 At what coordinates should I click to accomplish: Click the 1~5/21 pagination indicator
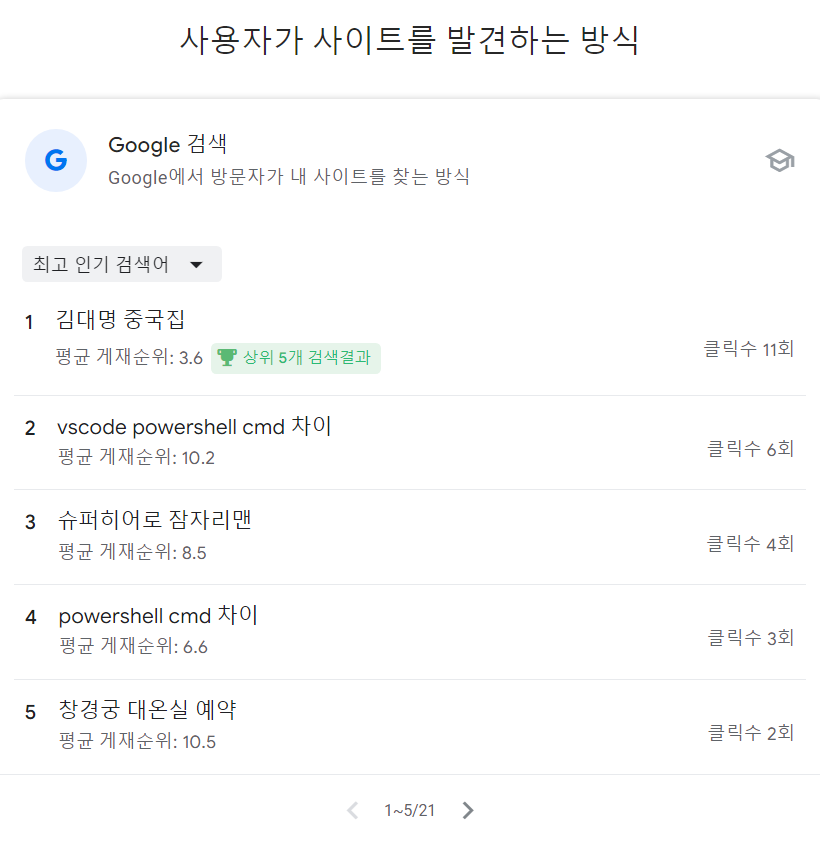tap(409, 811)
